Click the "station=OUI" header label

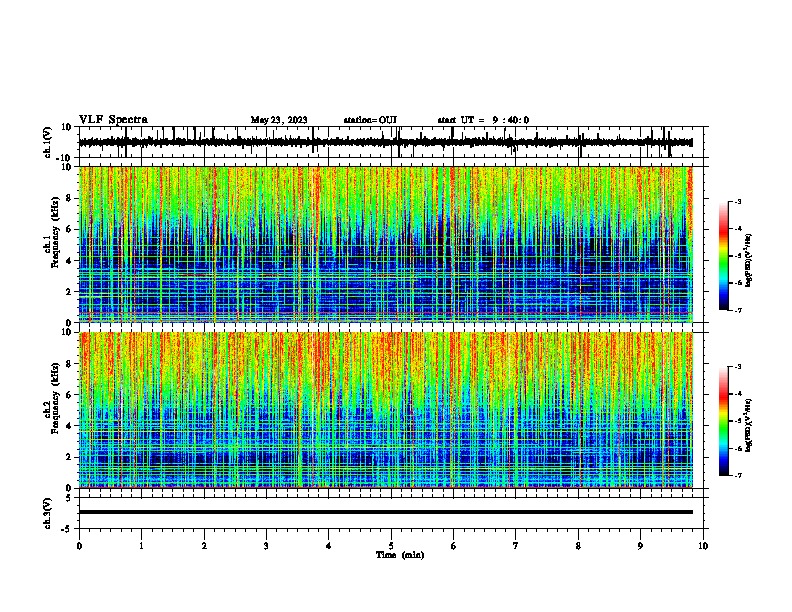tap(370, 120)
